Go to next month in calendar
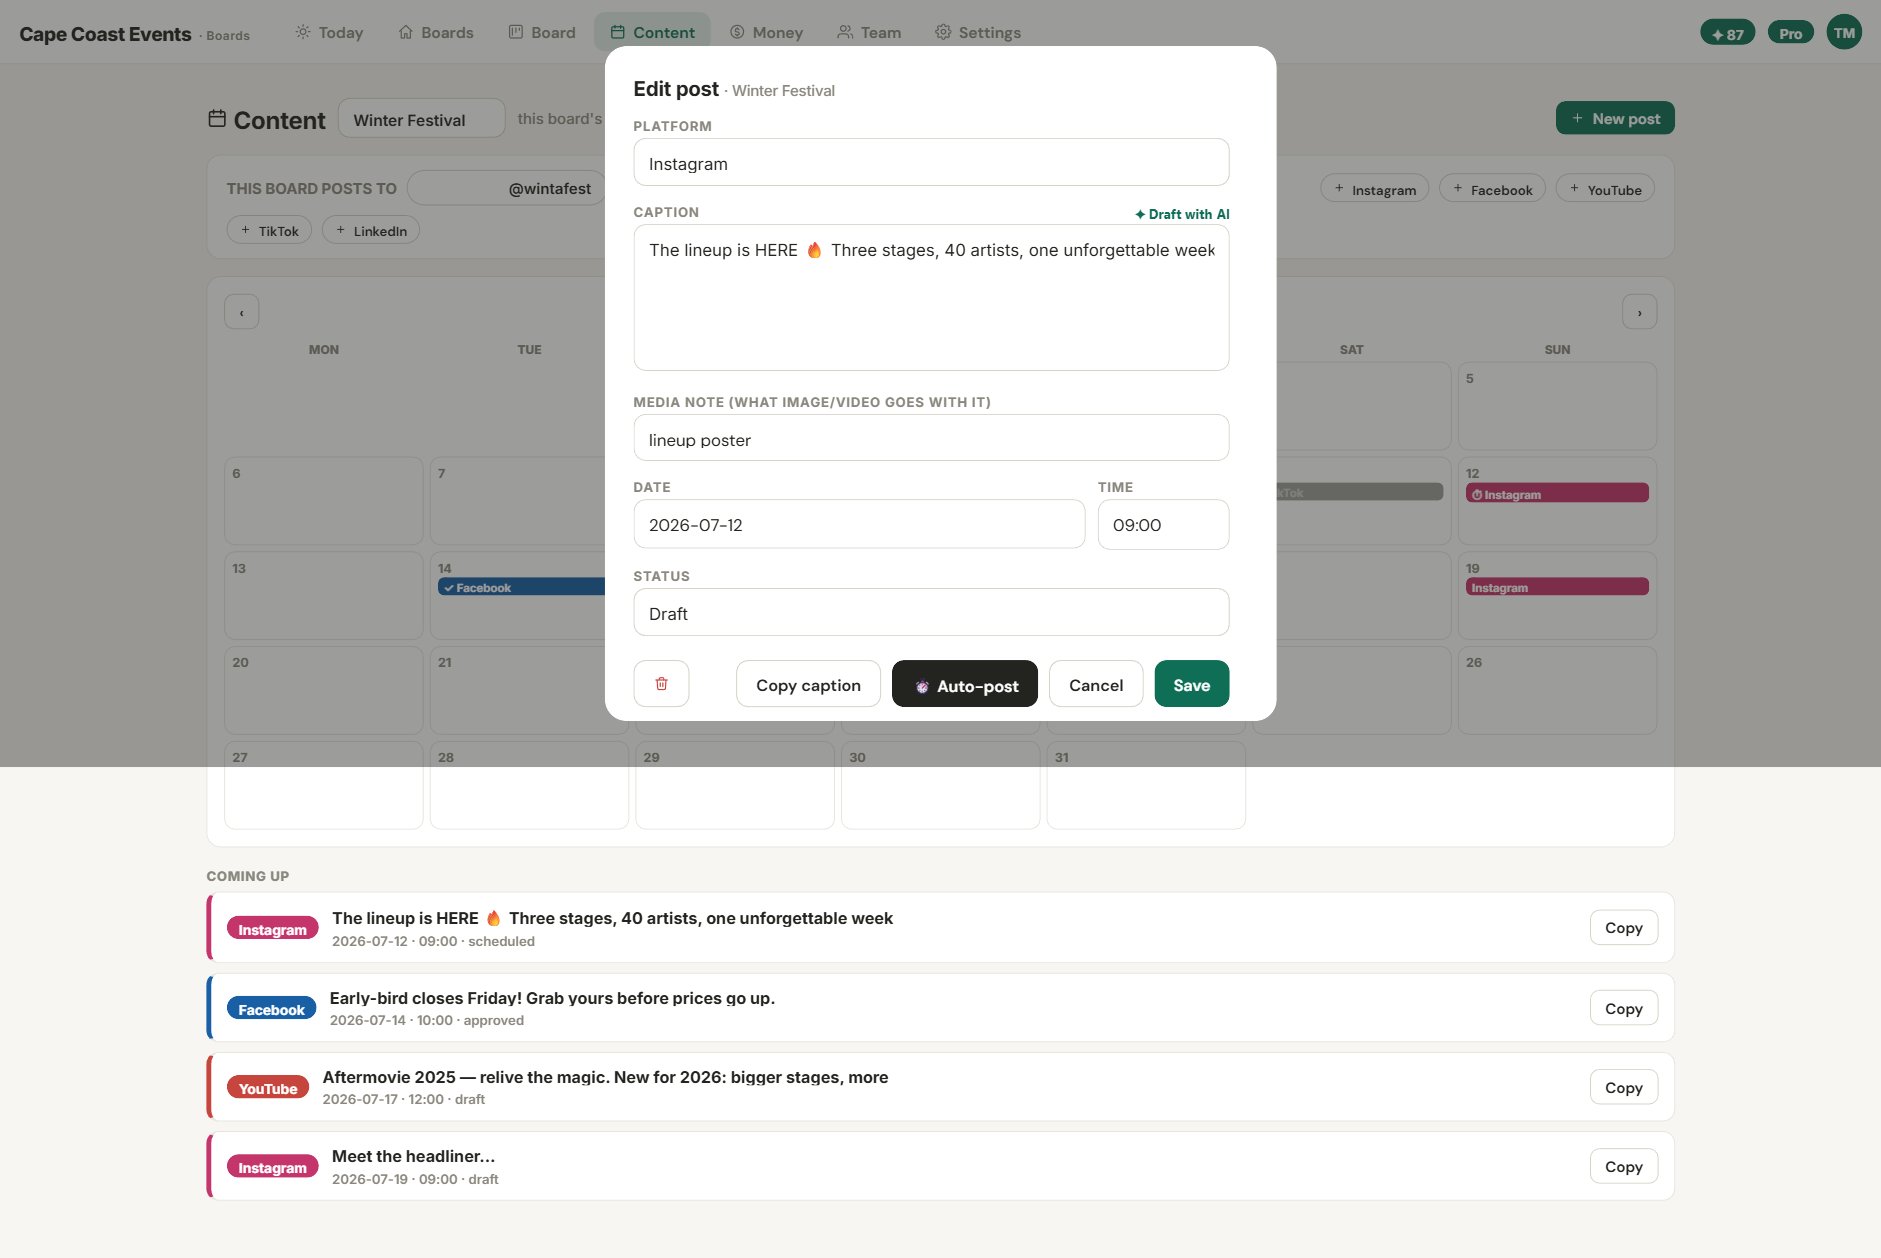1881x1258 pixels. 1639,312
